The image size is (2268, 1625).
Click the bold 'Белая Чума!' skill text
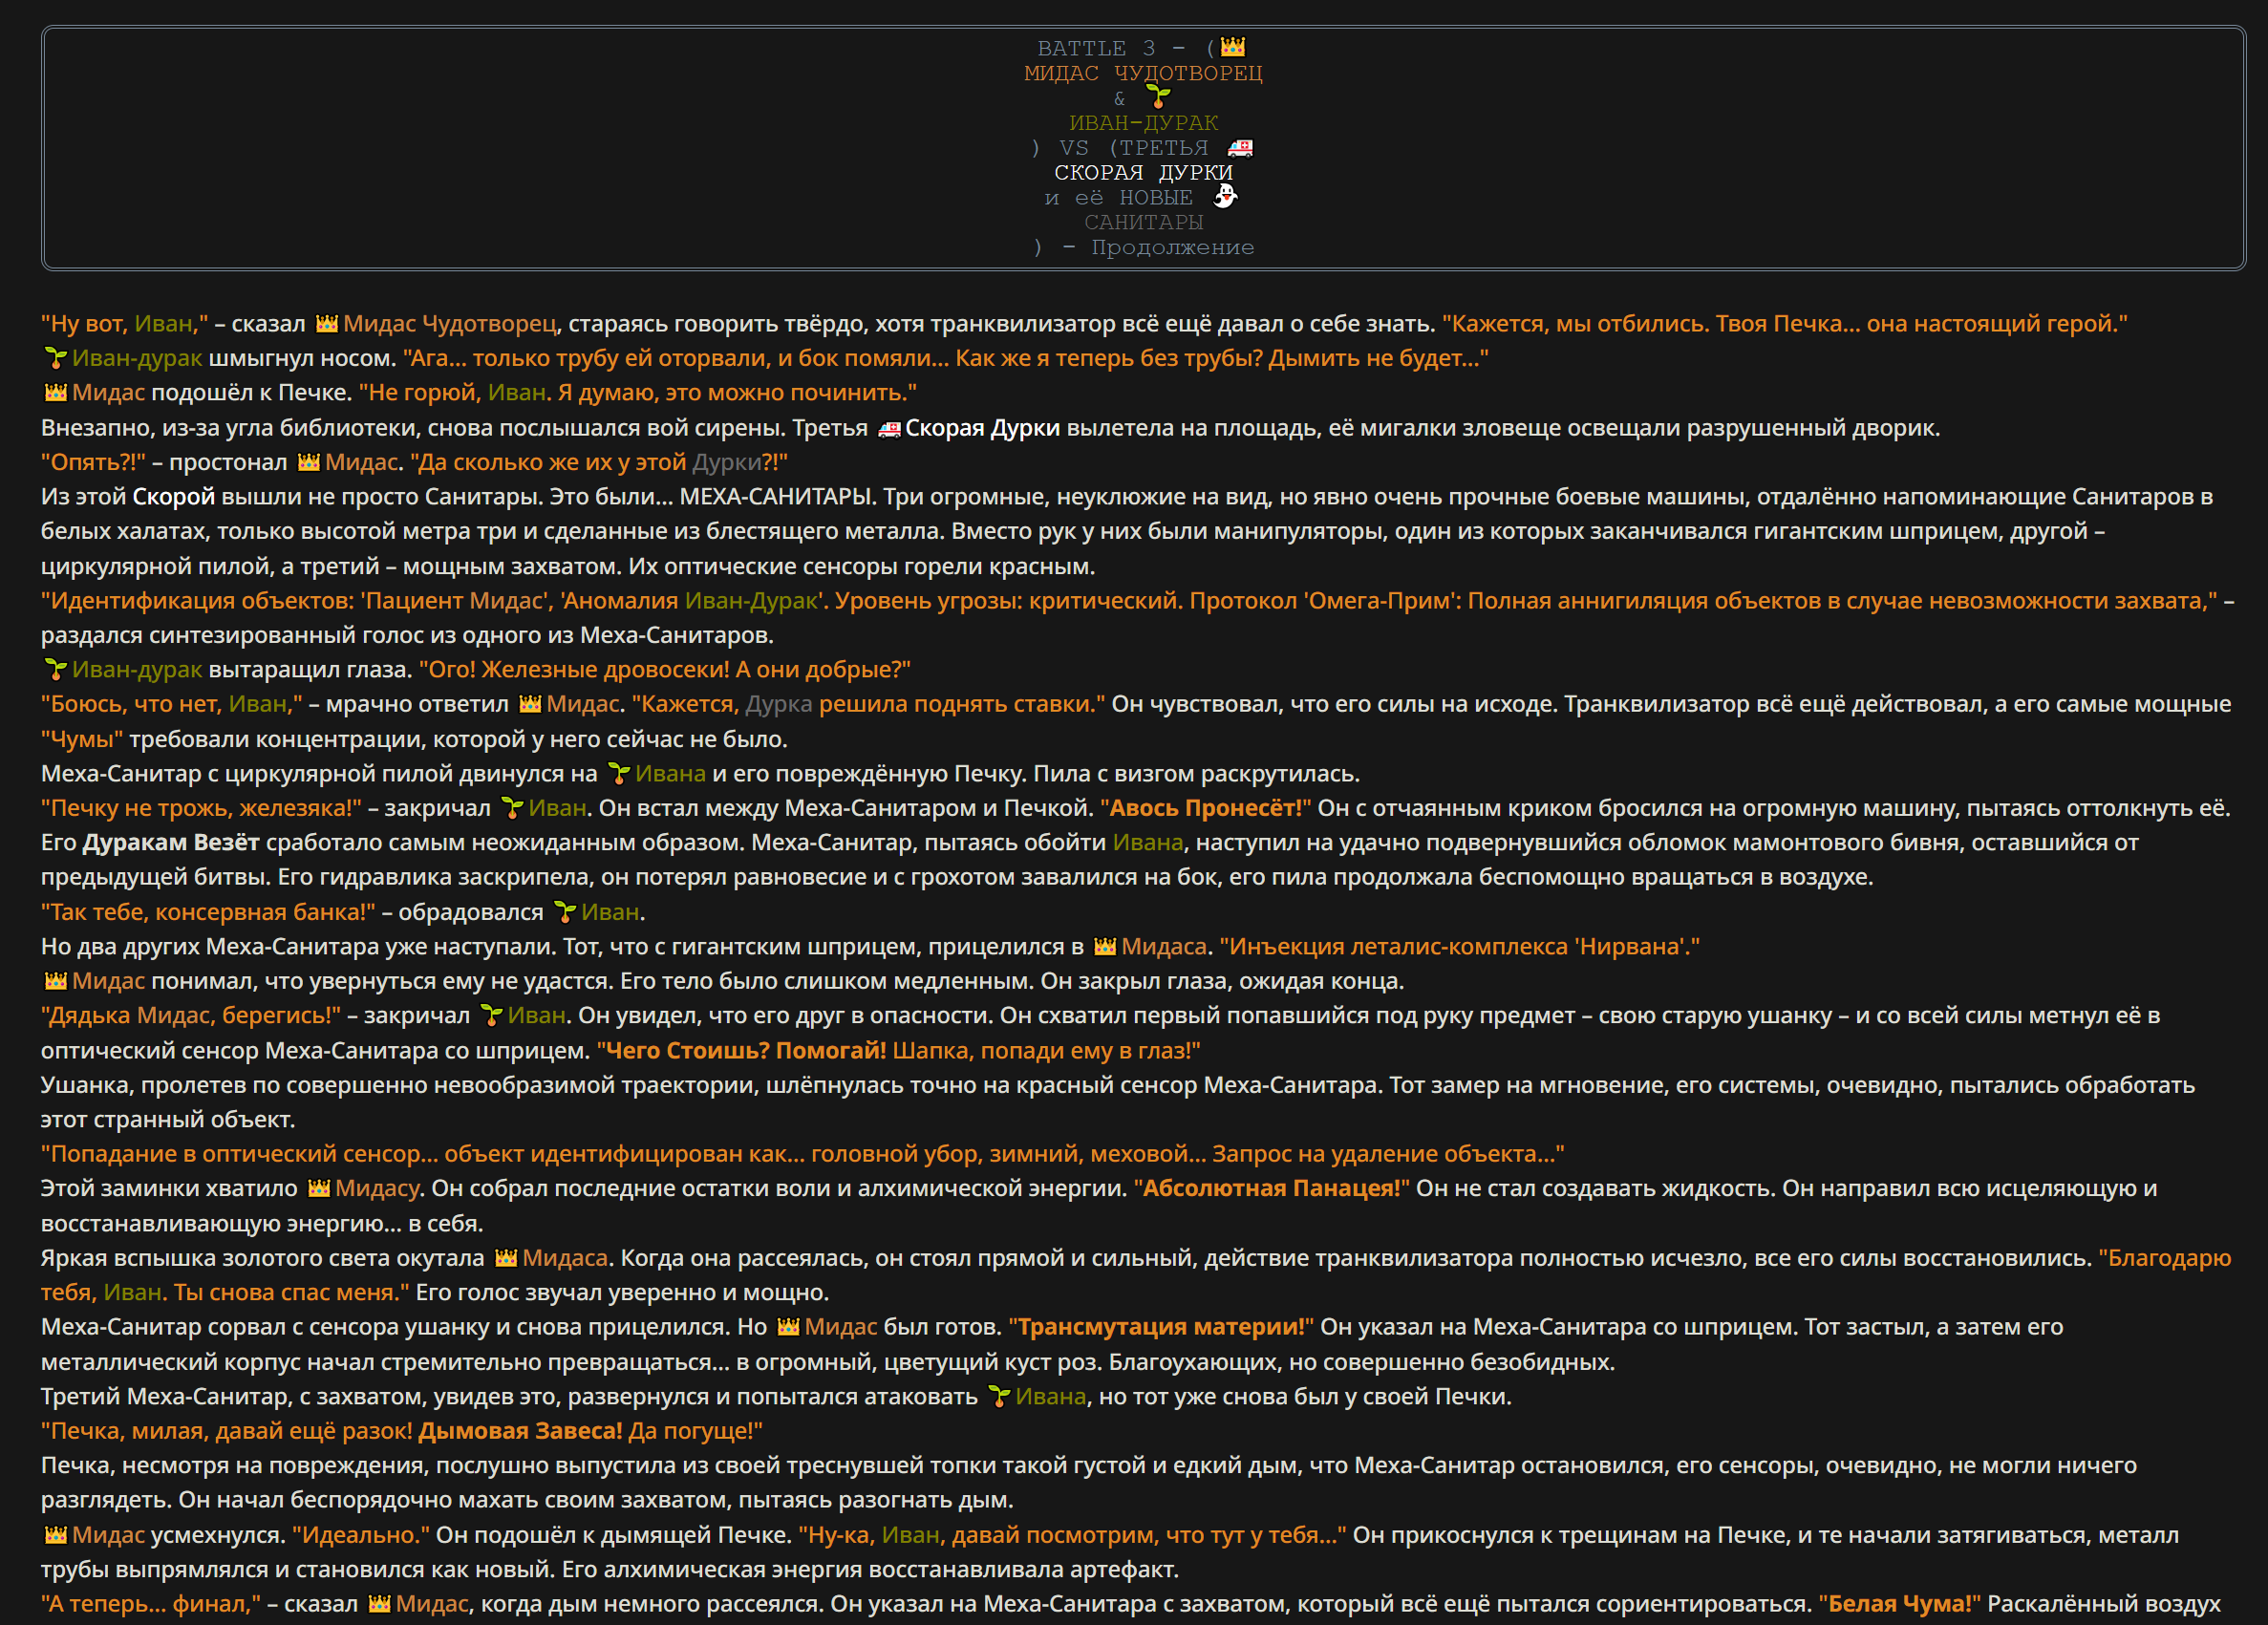(x=1899, y=1604)
